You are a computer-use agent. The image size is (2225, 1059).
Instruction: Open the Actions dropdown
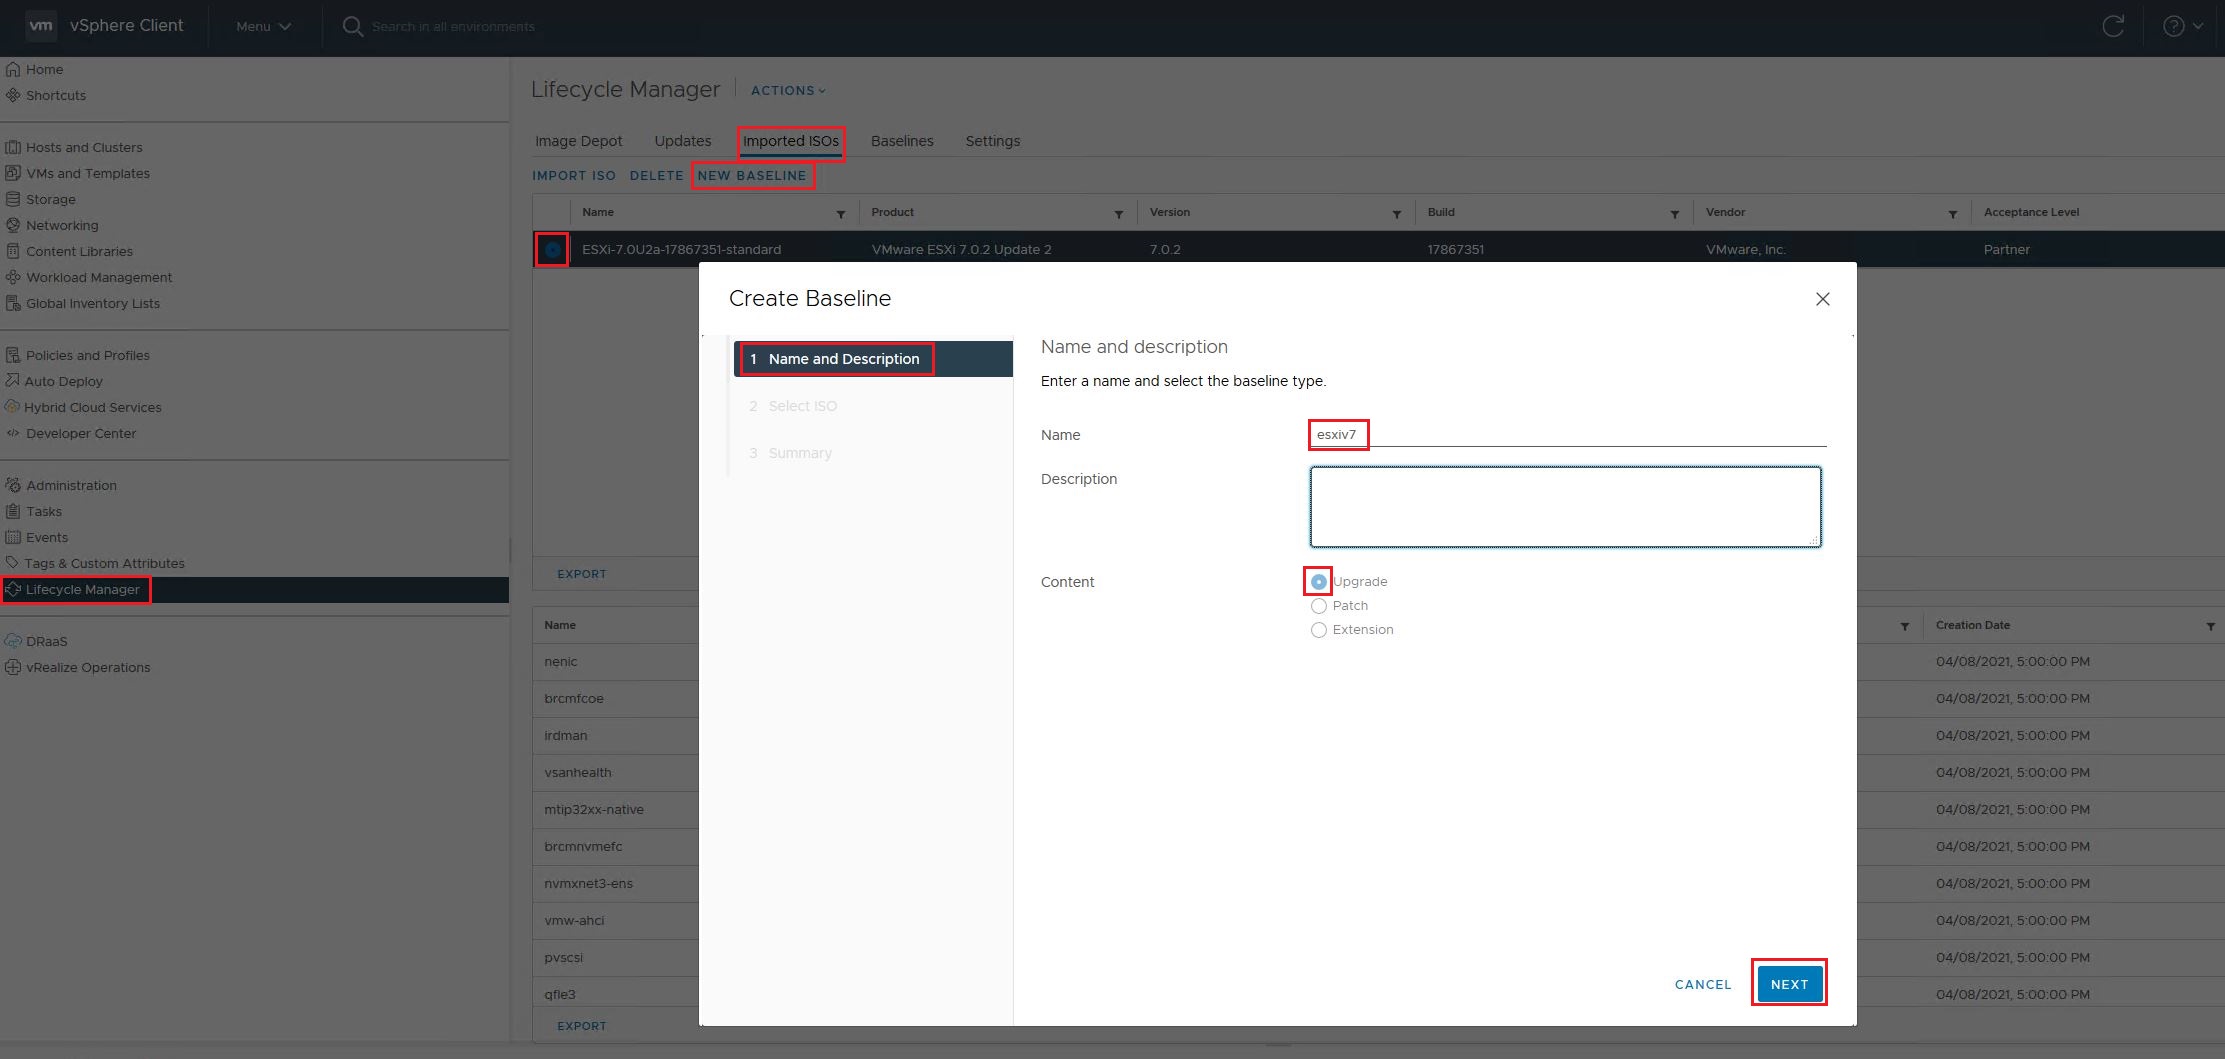coord(788,90)
